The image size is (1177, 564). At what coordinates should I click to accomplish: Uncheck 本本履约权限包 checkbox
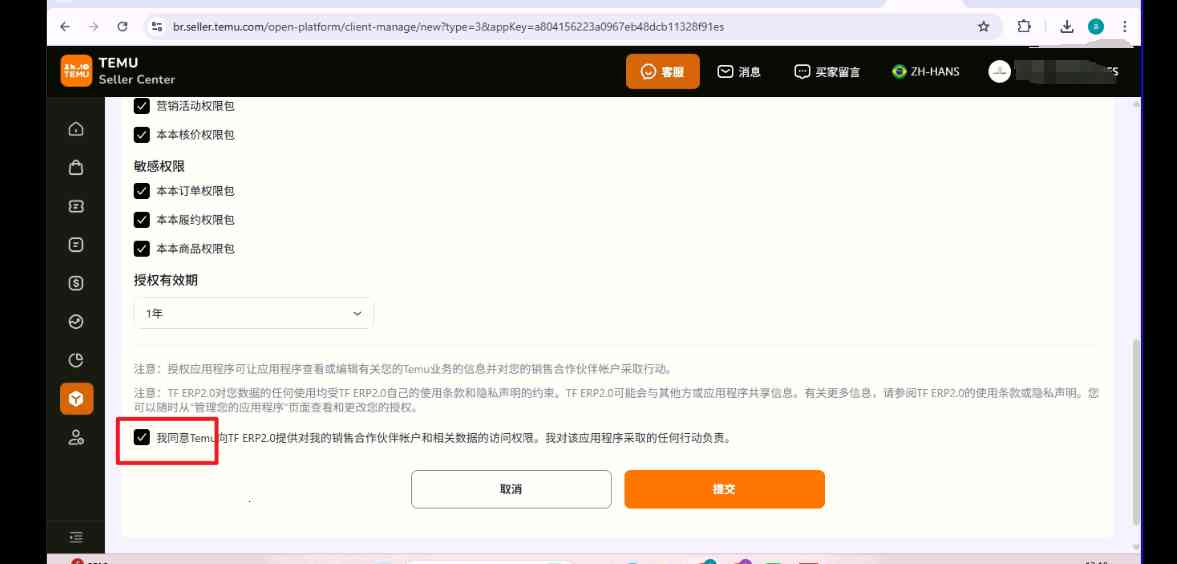(142, 219)
